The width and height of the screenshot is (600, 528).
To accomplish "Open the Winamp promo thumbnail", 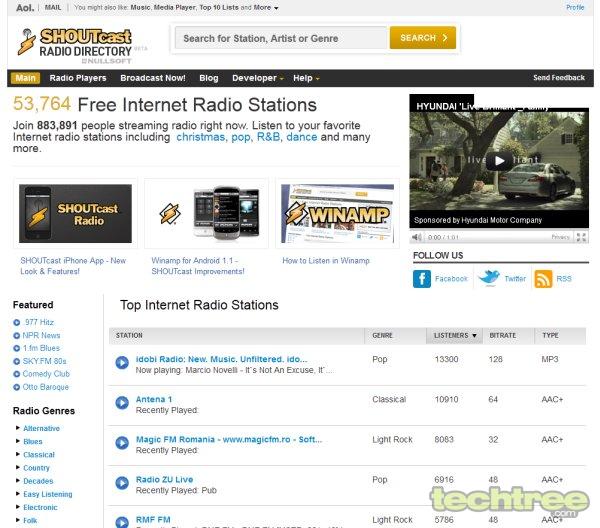I will 338,213.
